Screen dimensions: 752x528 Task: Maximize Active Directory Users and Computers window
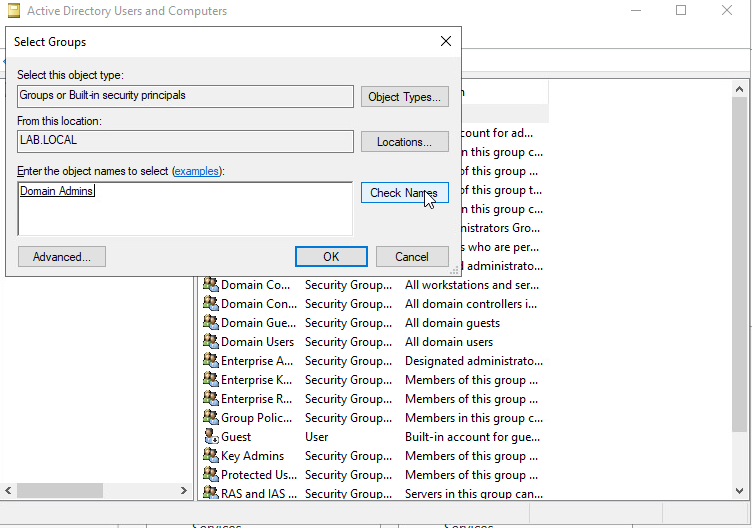click(681, 10)
